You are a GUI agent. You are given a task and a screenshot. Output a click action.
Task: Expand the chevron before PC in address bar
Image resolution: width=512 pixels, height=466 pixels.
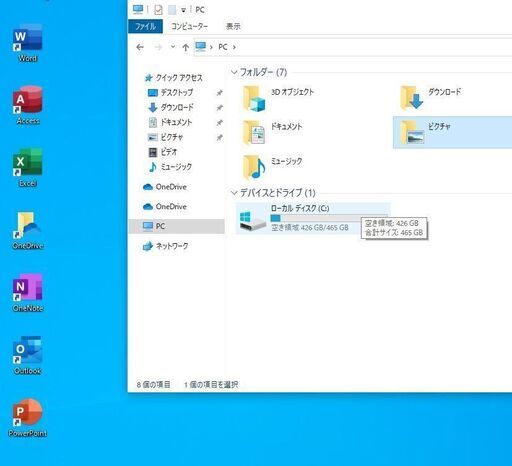pyautogui.click(x=211, y=47)
